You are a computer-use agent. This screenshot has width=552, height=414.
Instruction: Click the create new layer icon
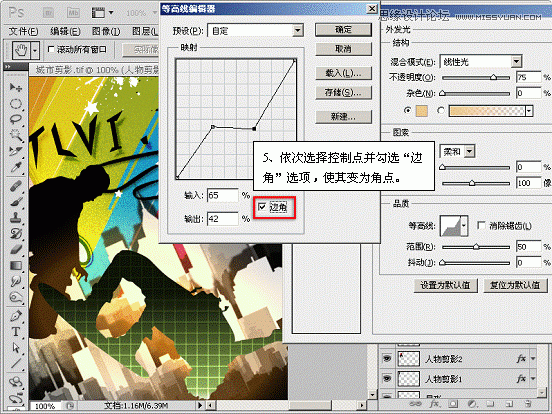click(x=508, y=404)
